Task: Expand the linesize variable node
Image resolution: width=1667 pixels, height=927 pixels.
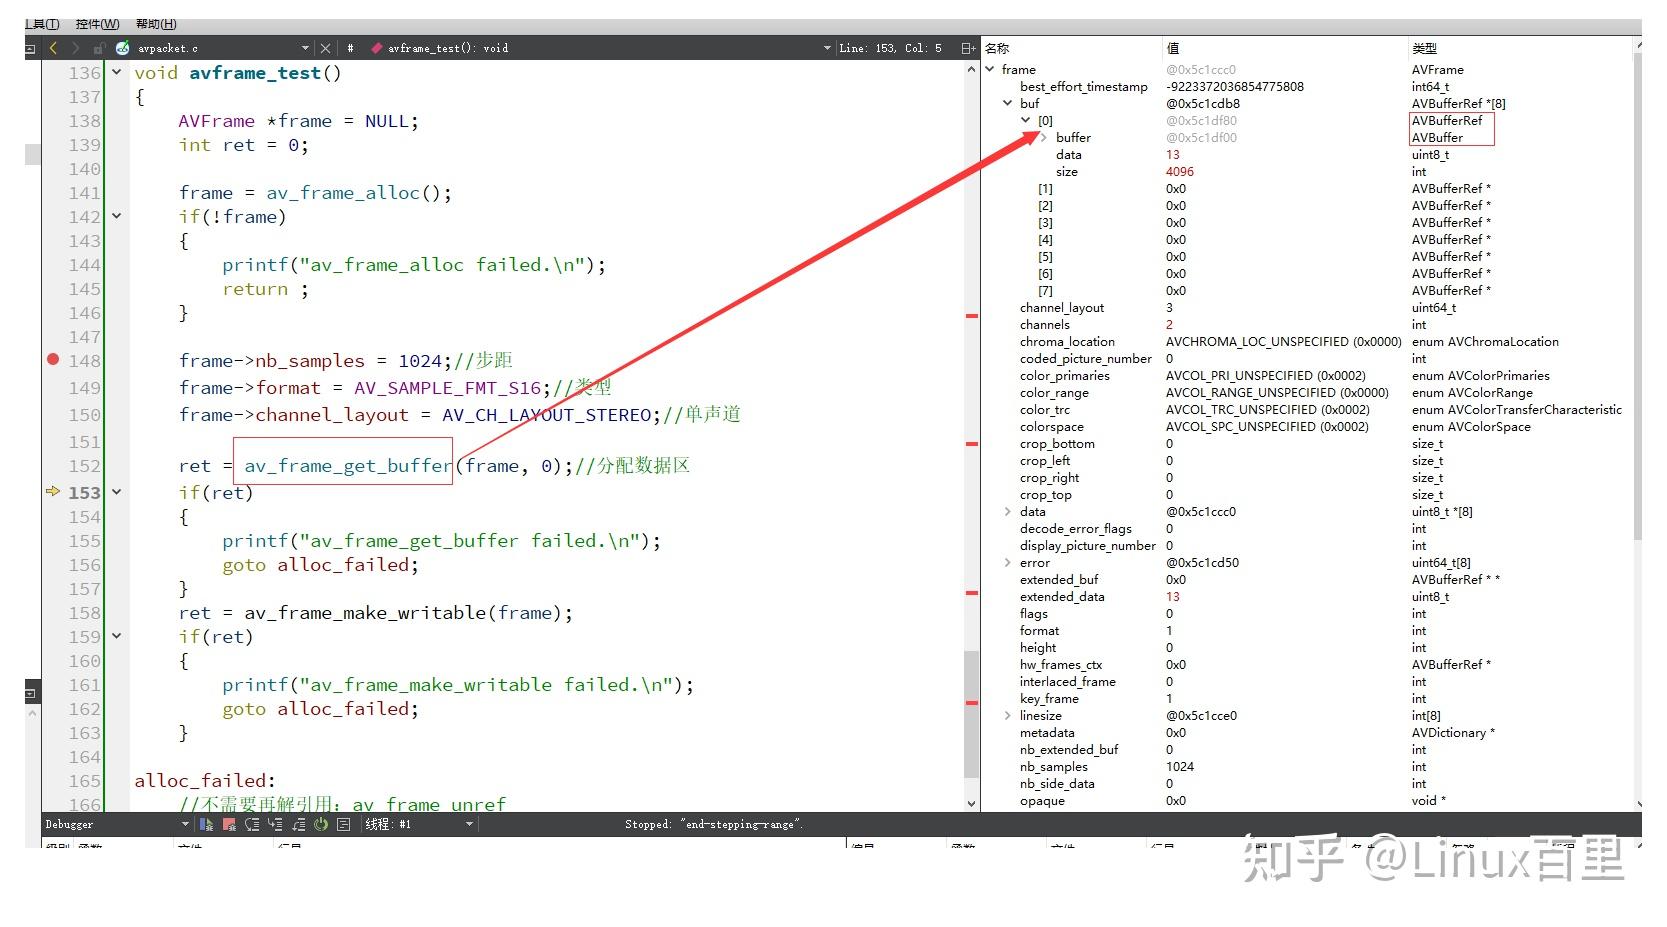Action: coord(1008,716)
